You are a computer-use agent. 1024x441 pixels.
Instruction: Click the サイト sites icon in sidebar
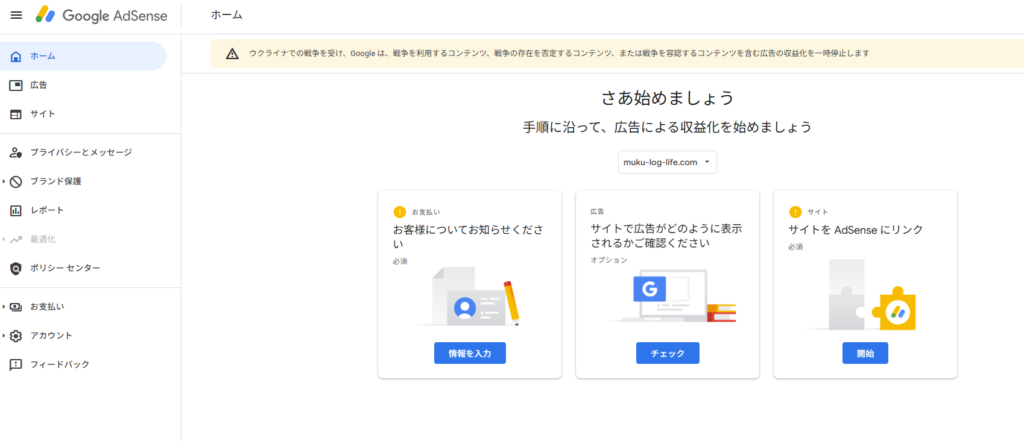(x=16, y=114)
